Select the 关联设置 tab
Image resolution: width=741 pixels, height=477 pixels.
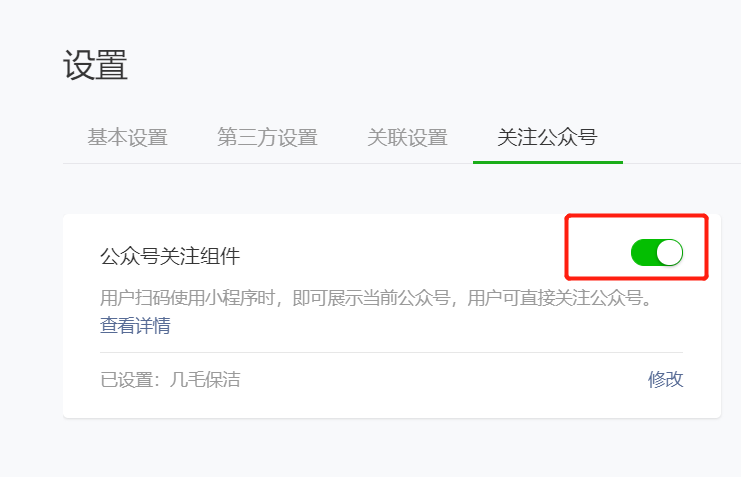coord(407,138)
